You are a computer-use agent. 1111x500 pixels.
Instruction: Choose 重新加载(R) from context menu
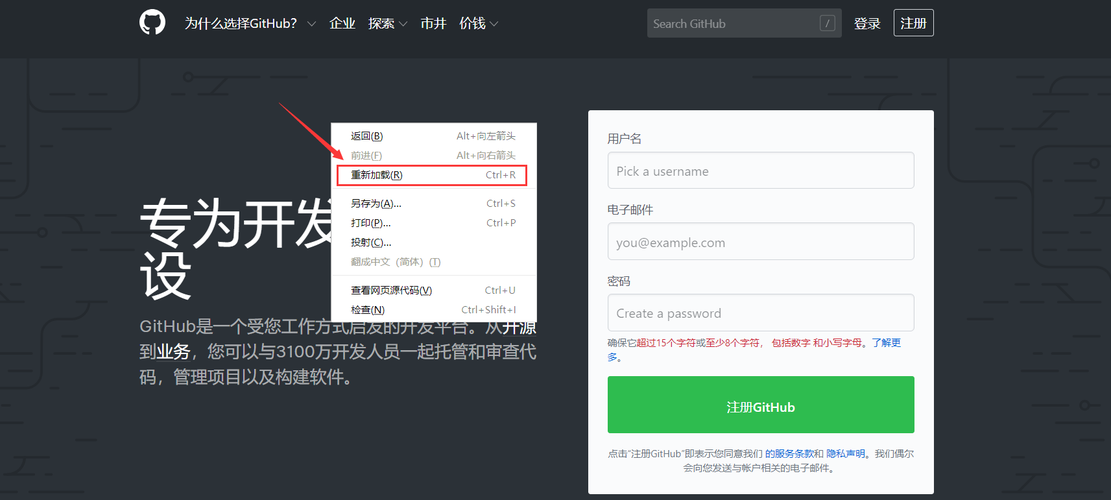[434, 175]
